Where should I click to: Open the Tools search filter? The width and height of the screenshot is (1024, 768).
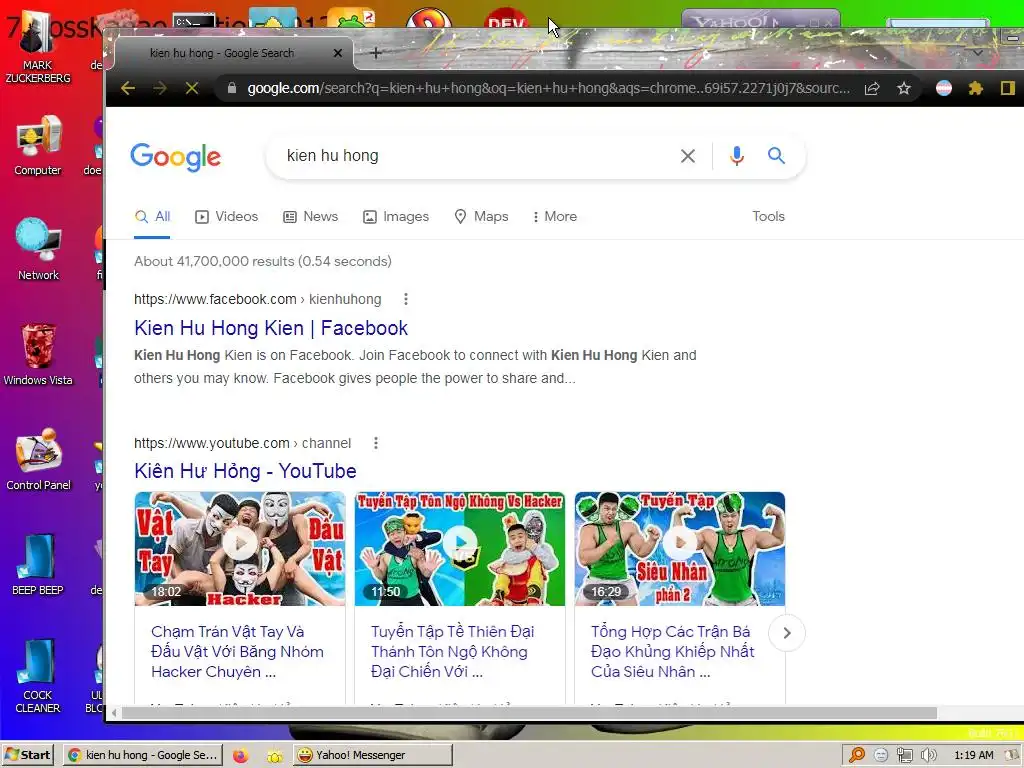[x=768, y=217]
